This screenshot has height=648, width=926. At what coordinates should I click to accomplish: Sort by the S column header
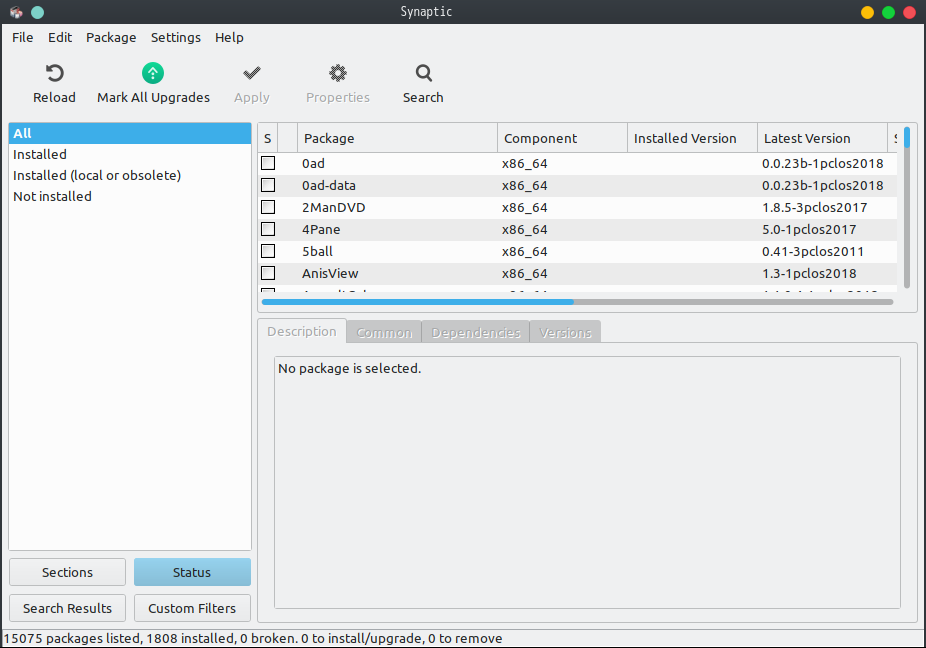point(268,138)
